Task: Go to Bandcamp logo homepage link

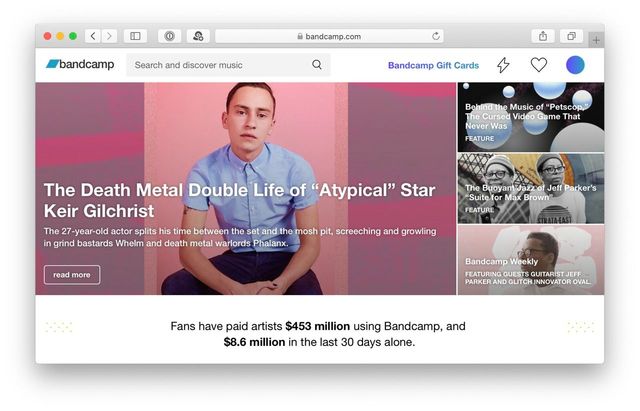Action: pyautogui.click(x=80, y=64)
